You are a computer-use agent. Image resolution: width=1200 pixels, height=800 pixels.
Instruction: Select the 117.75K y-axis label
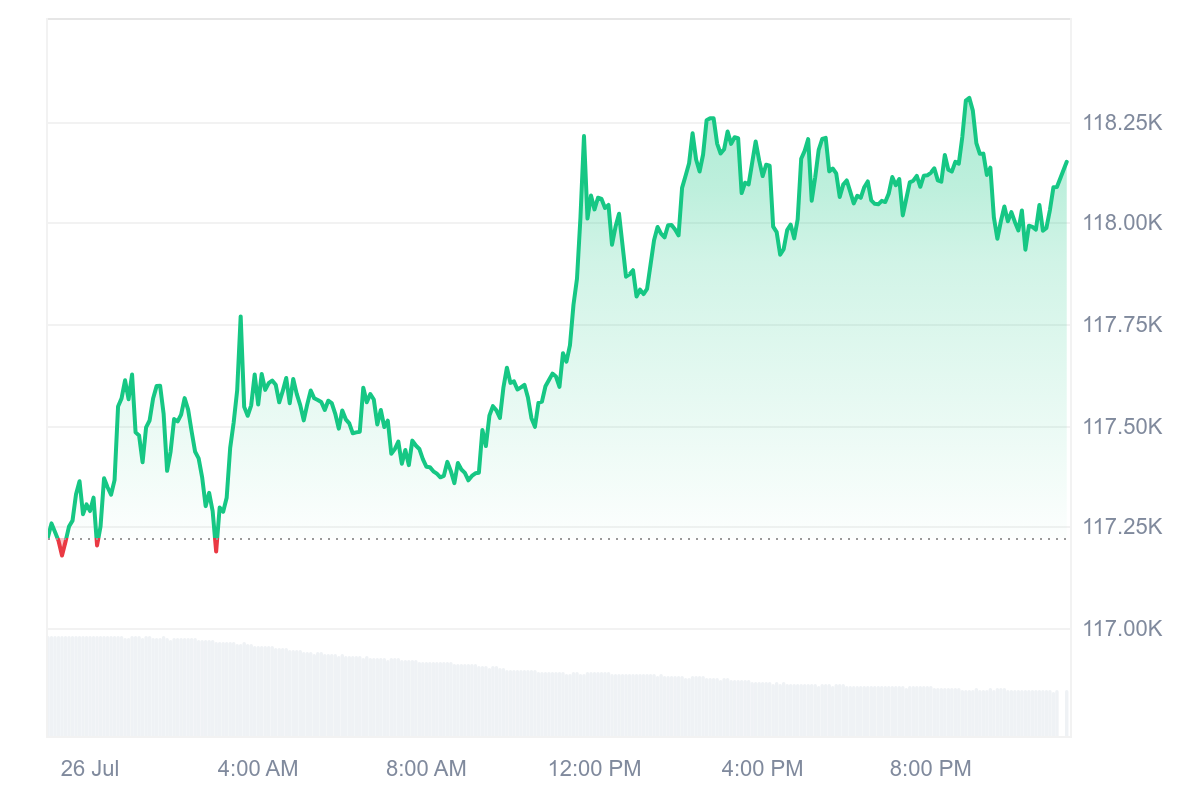[x=1122, y=325]
